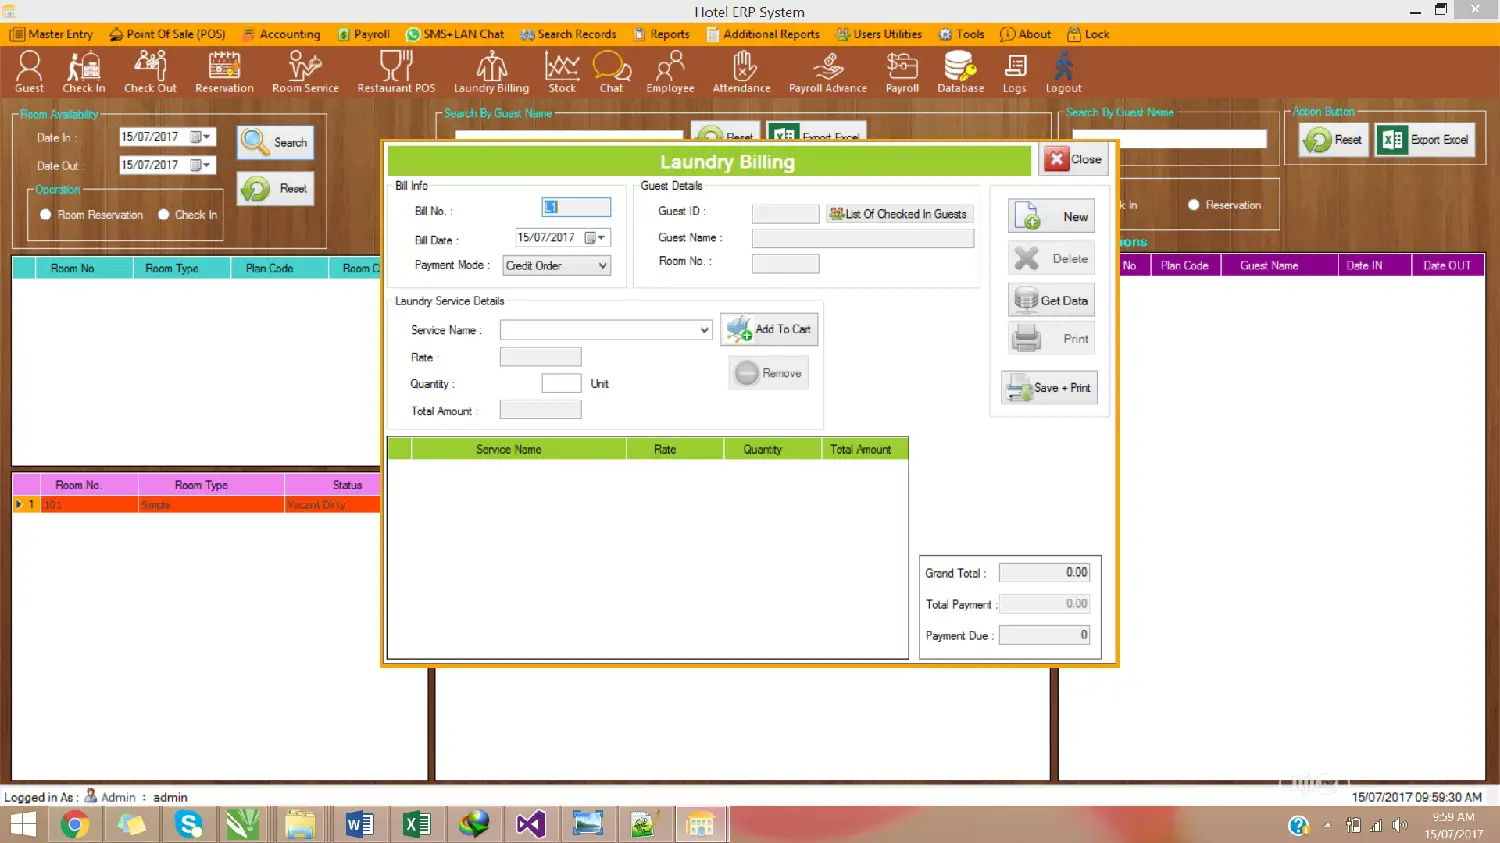Open the Payroll Advance toolbar icon
The height and width of the screenshot is (843, 1500).
828,71
